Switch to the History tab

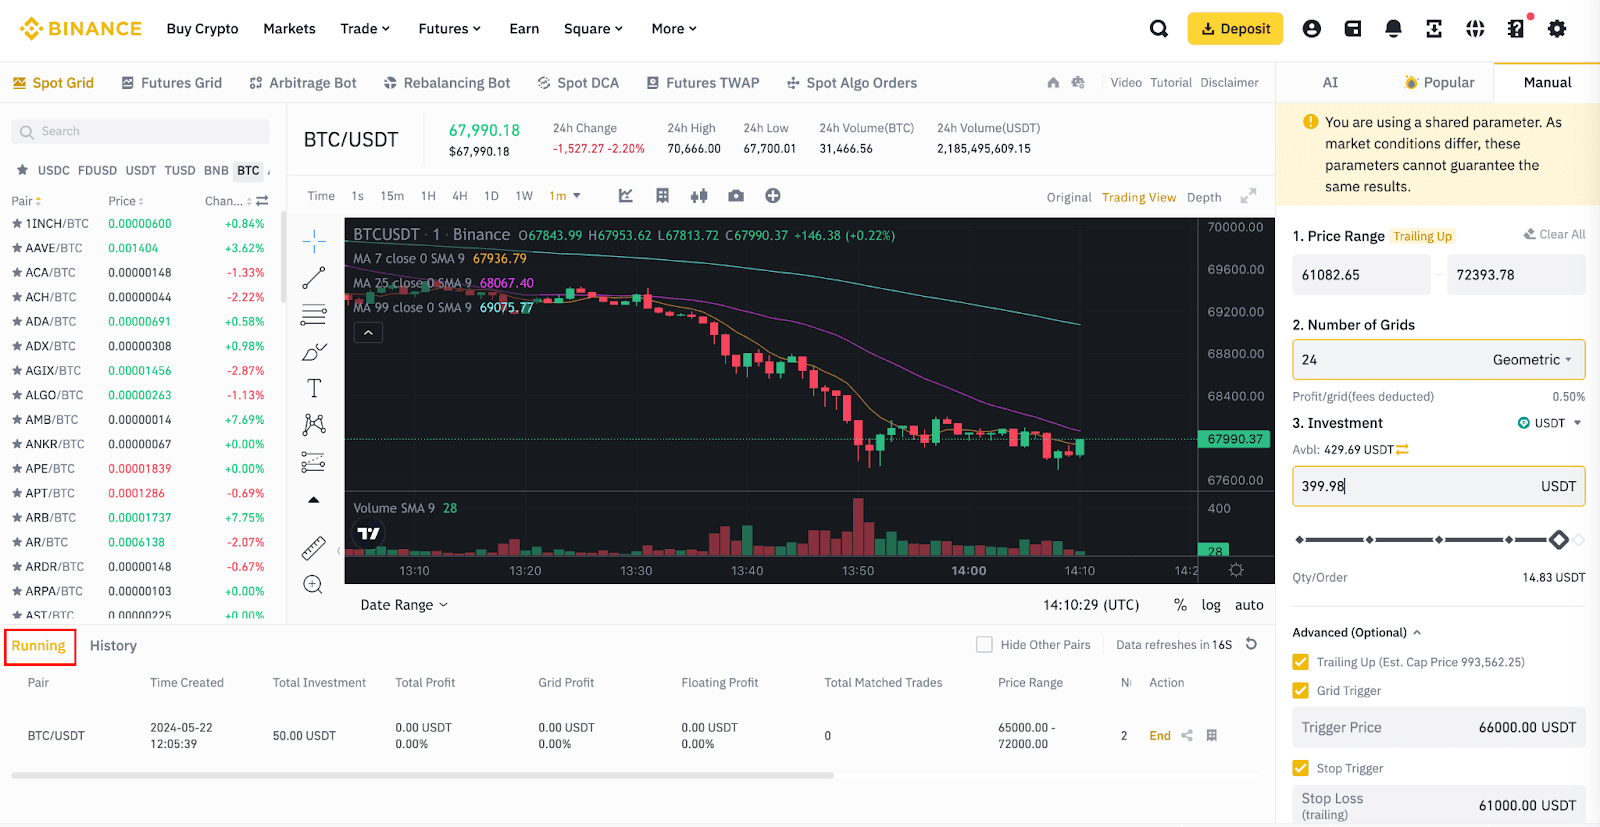tap(113, 646)
